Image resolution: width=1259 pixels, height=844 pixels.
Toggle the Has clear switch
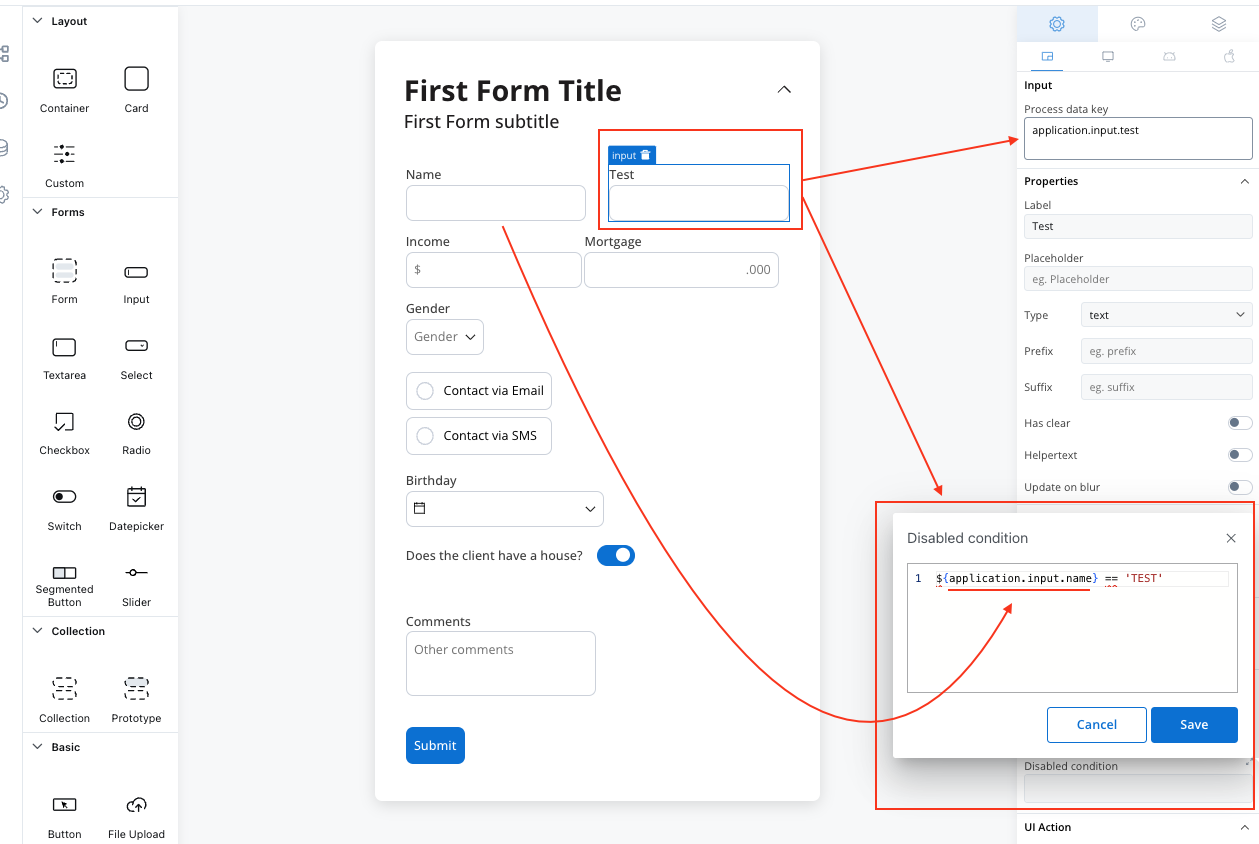(x=1240, y=423)
